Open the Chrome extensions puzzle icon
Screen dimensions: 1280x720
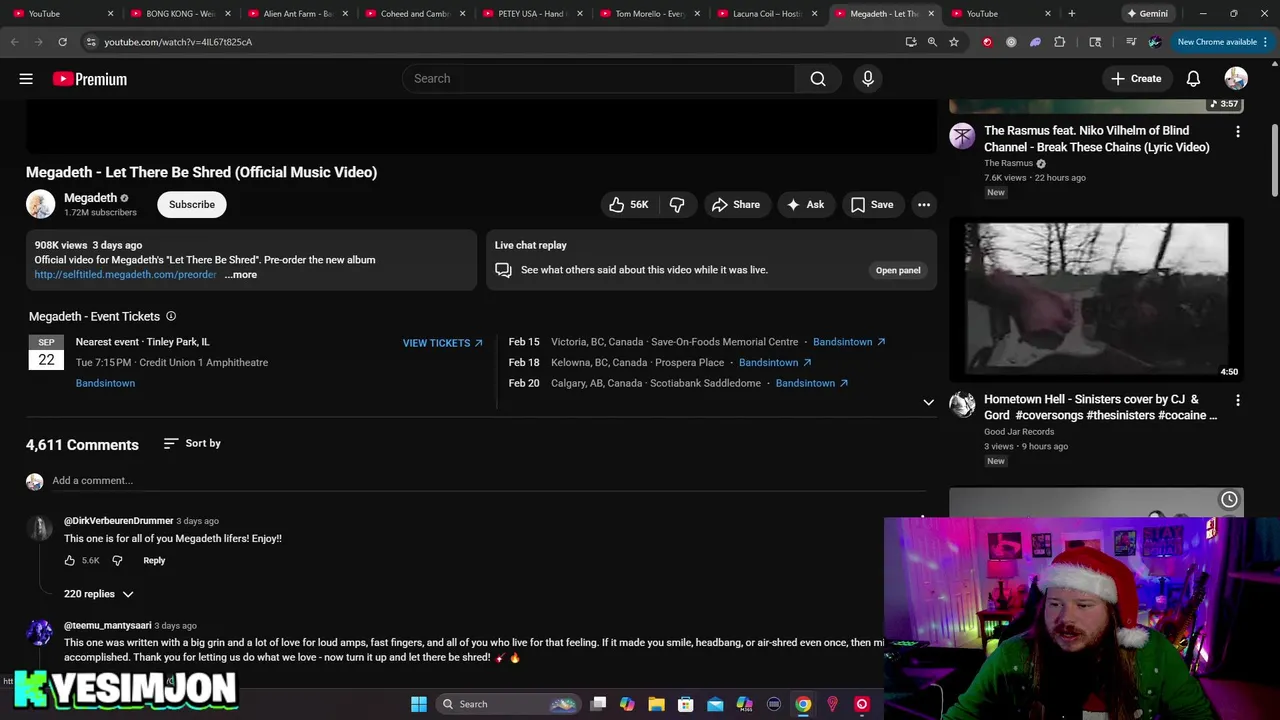[x=1060, y=42]
